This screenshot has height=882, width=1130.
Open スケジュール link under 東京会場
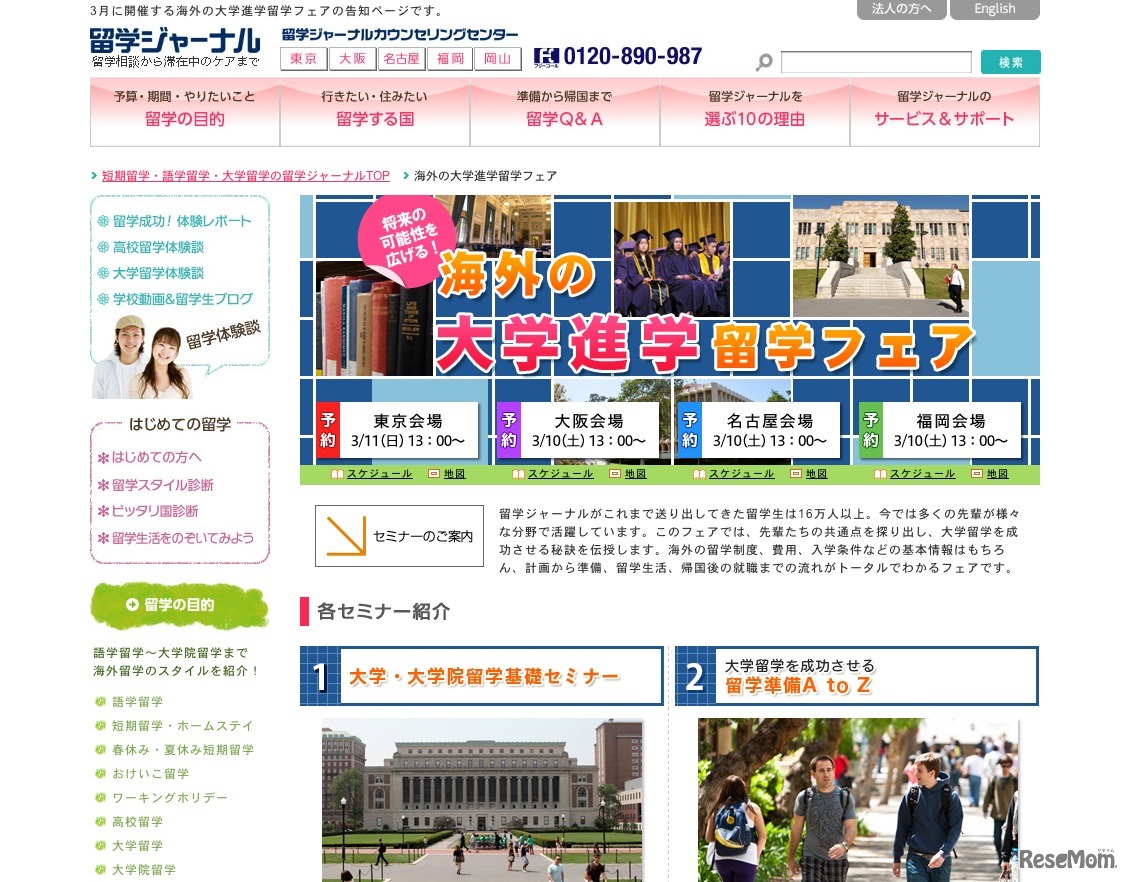(379, 474)
